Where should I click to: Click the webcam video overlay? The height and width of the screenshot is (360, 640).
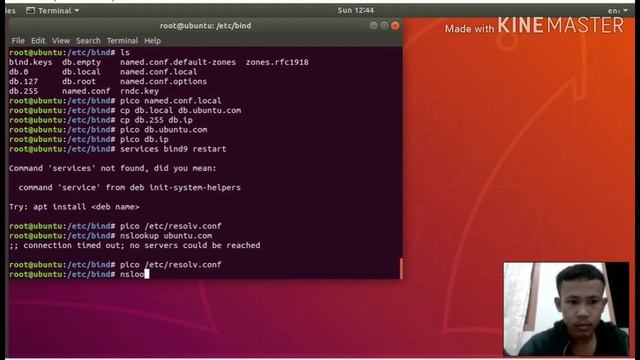[566, 309]
